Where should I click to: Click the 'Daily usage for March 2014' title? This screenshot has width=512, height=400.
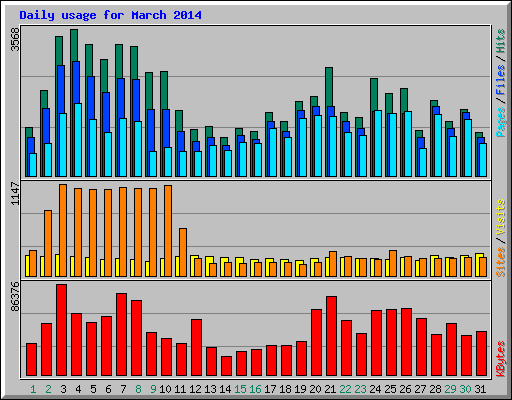pos(110,15)
